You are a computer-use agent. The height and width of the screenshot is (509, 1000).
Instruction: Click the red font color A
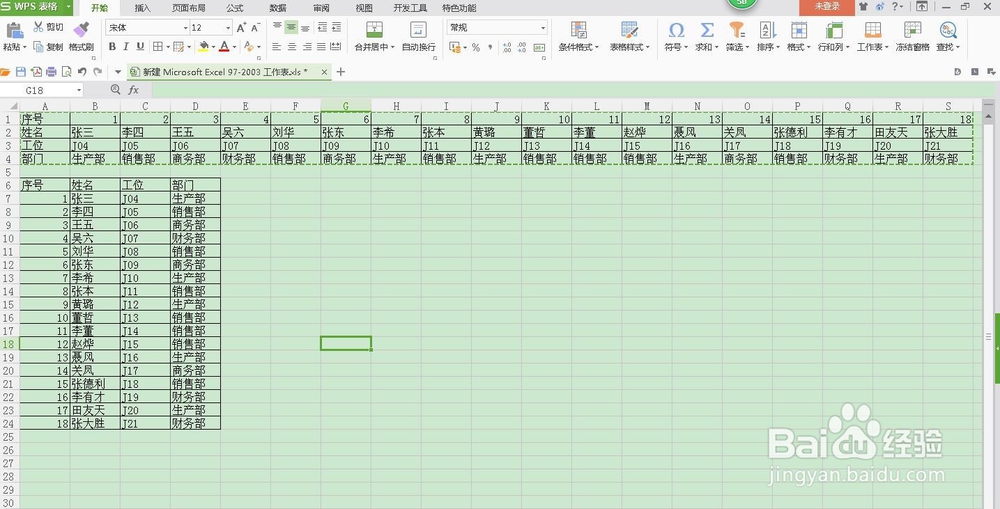click(x=224, y=47)
